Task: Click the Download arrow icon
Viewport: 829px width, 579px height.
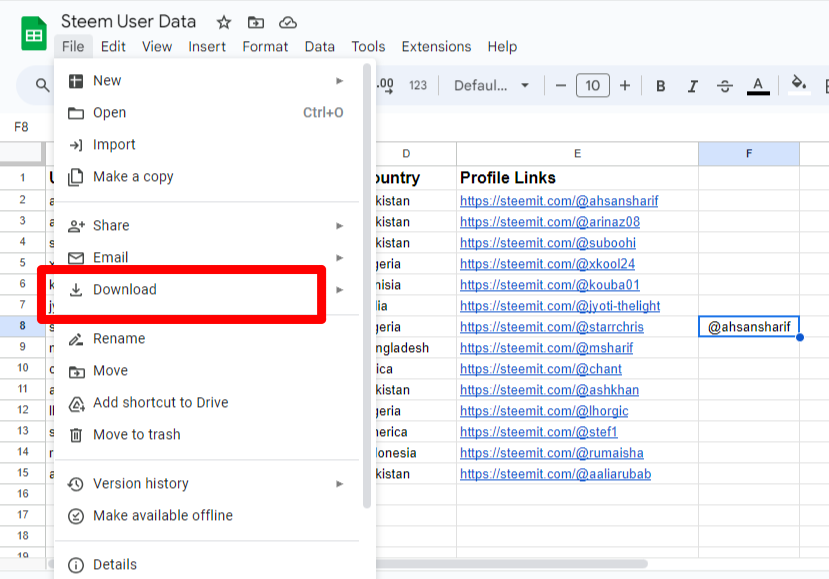Action: 76,290
